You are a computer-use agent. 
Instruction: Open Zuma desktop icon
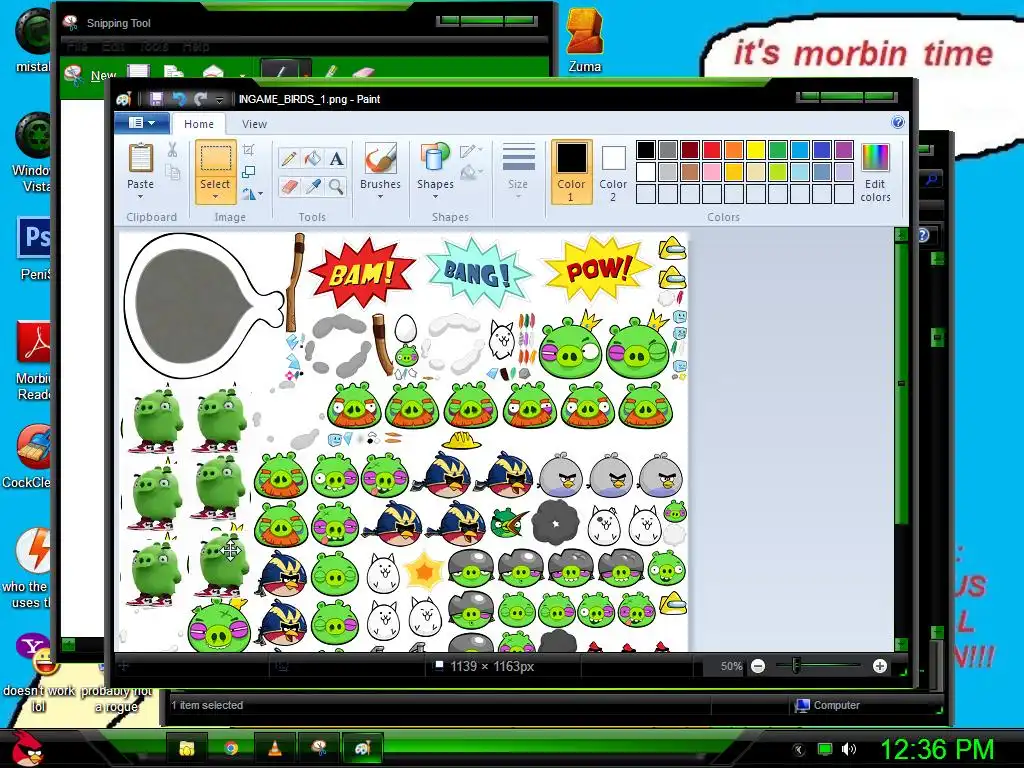tap(584, 40)
